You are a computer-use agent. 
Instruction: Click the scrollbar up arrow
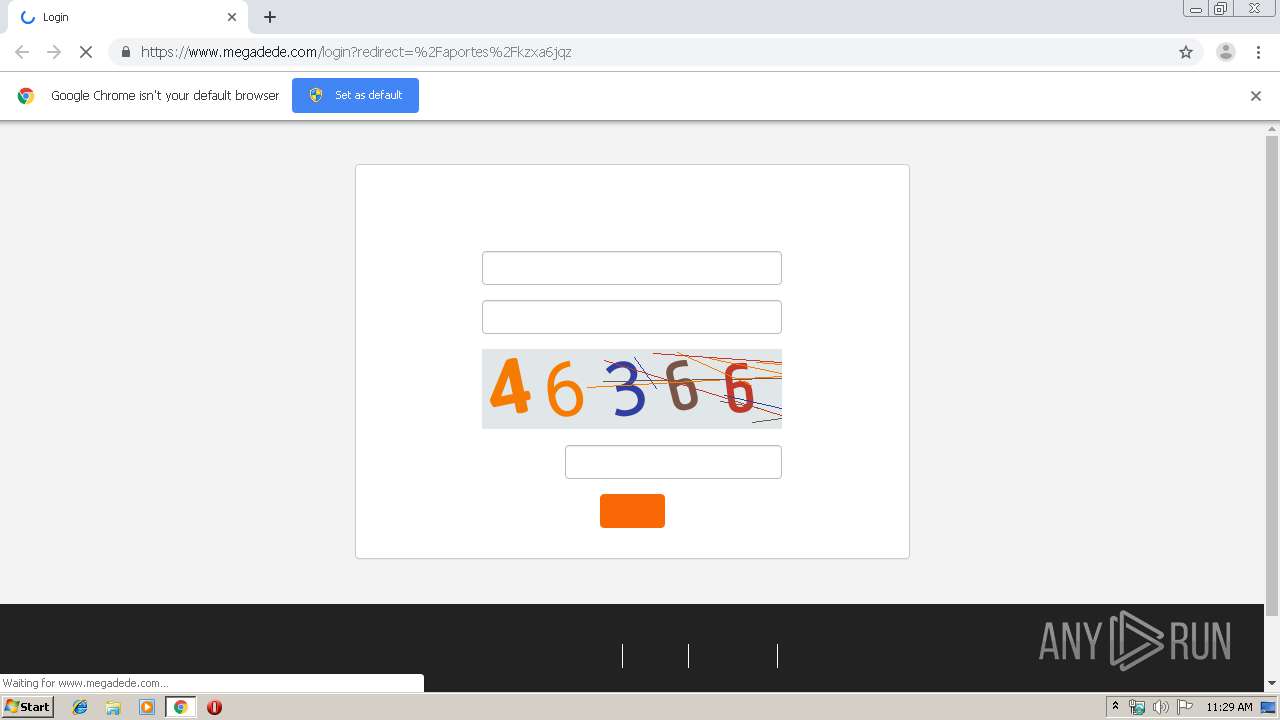point(1272,128)
